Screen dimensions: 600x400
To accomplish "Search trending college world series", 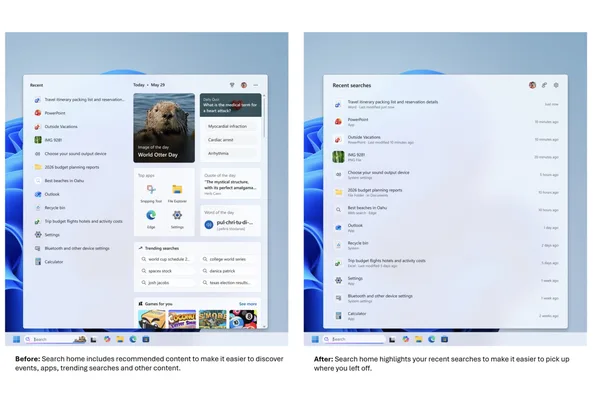I will coord(228,259).
